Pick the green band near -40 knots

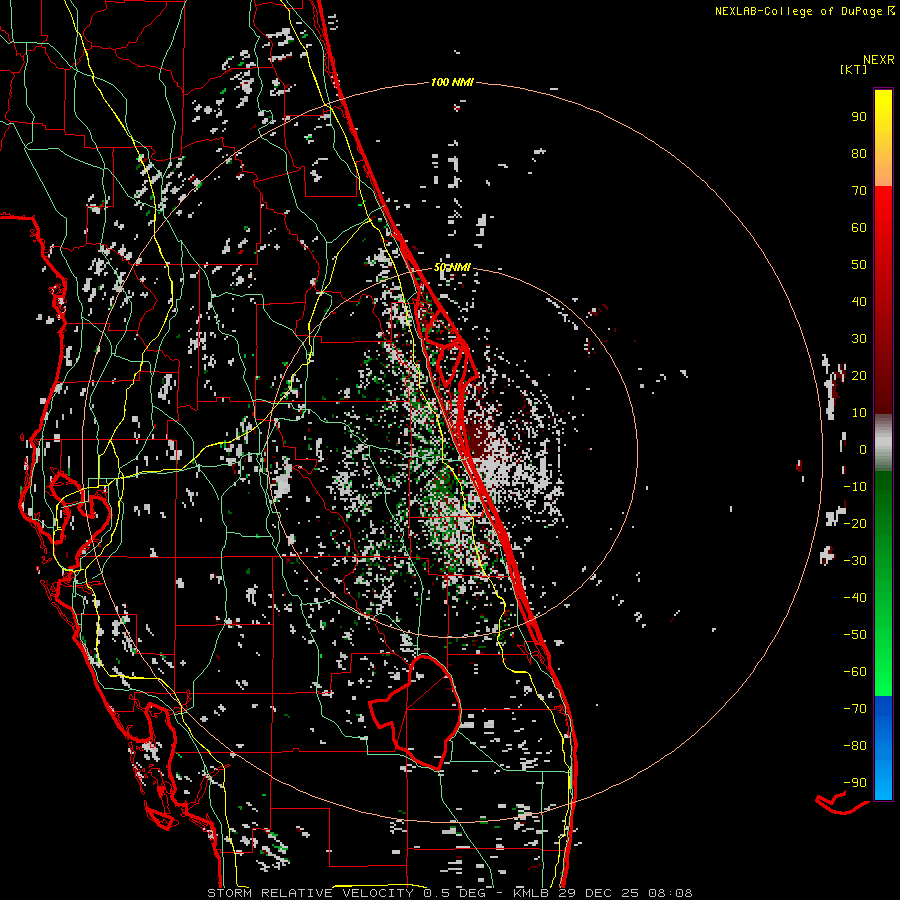click(883, 597)
